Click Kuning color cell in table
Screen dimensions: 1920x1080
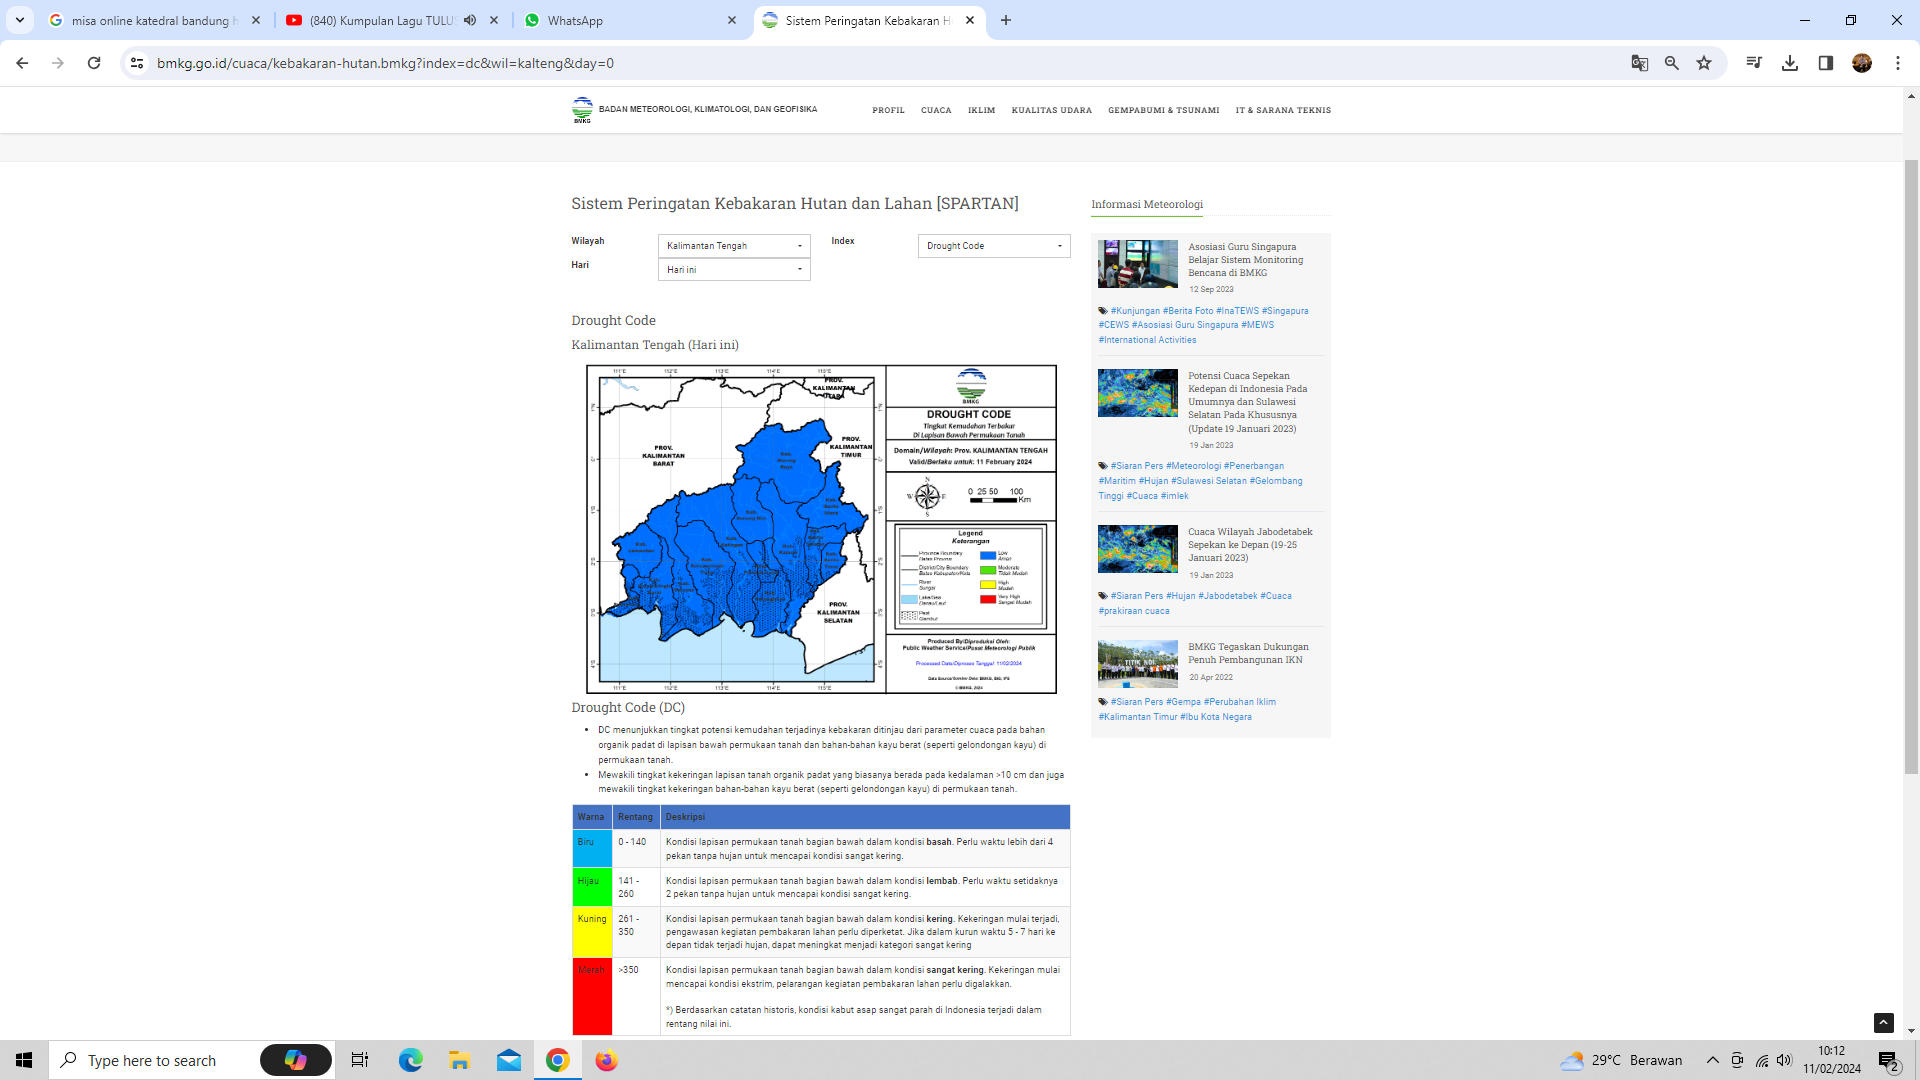pyautogui.click(x=592, y=933)
